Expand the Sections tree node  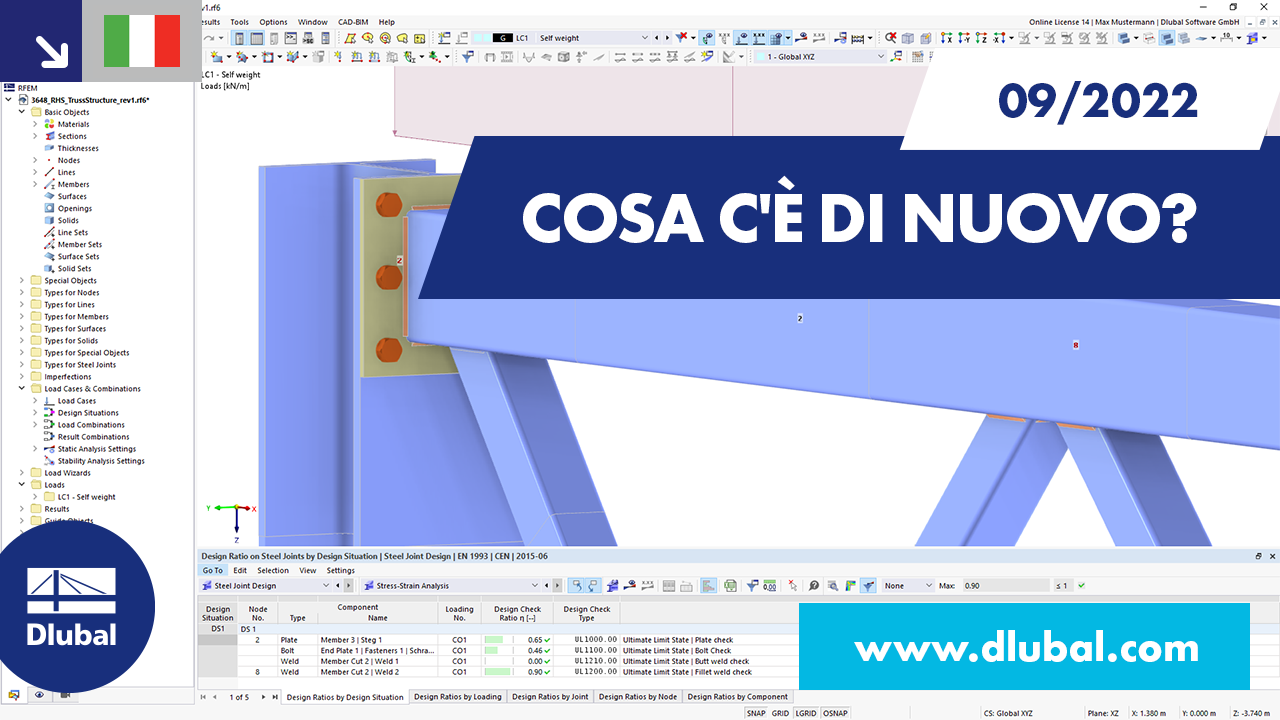coord(36,136)
